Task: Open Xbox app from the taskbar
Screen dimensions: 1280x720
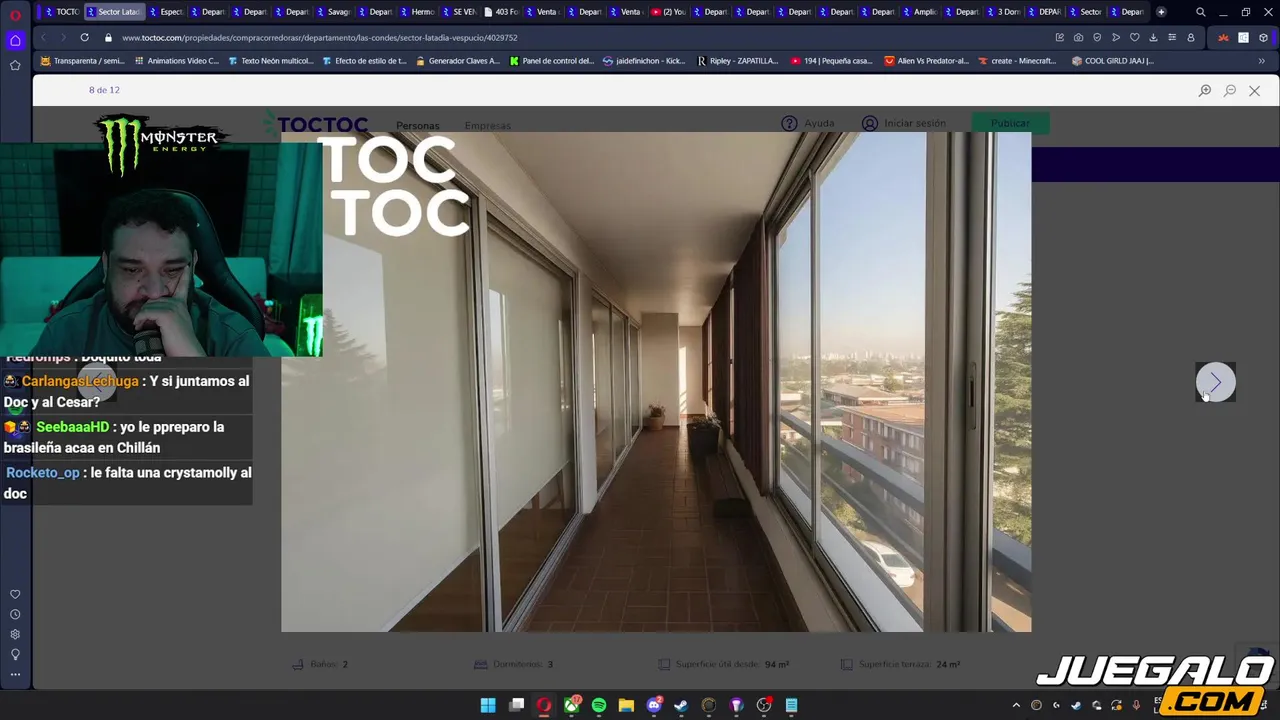Action: (x=572, y=705)
